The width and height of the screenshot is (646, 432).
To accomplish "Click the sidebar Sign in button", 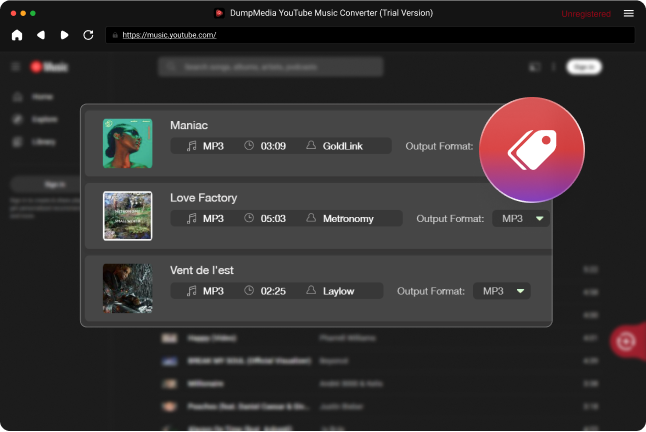I will click(46, 184).
